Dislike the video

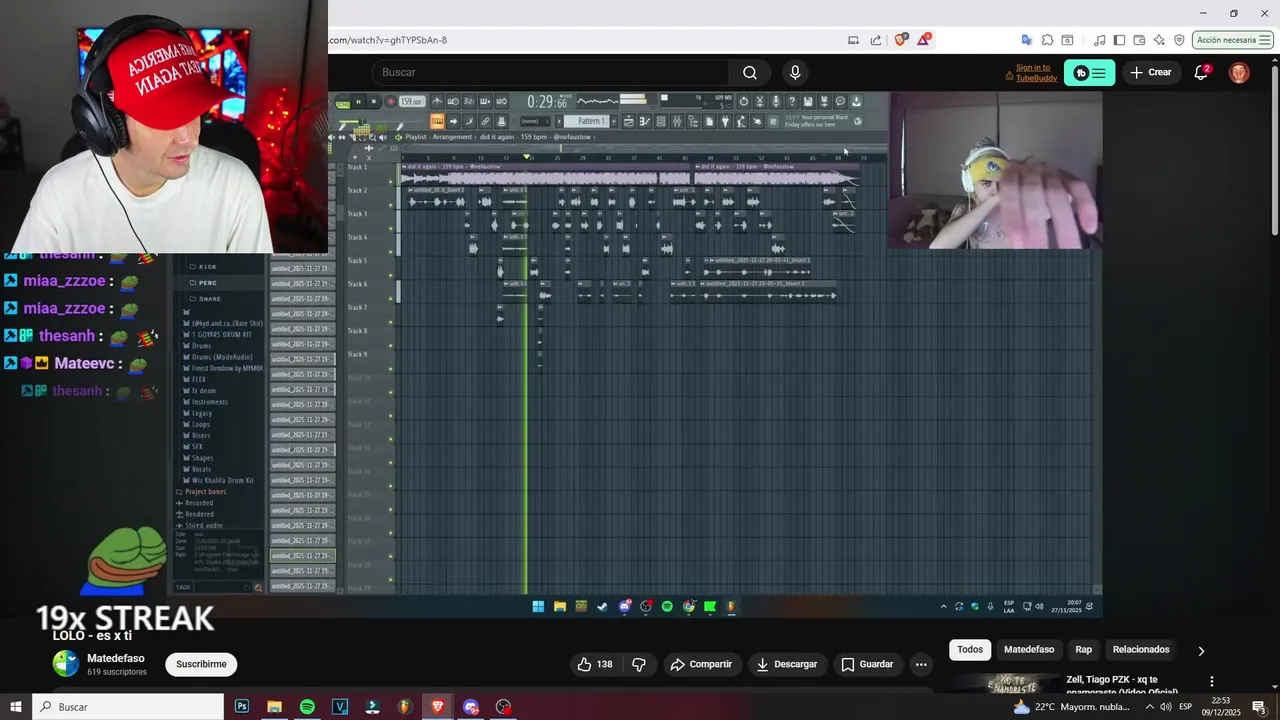pyautogui.click(x=639, y=664)
